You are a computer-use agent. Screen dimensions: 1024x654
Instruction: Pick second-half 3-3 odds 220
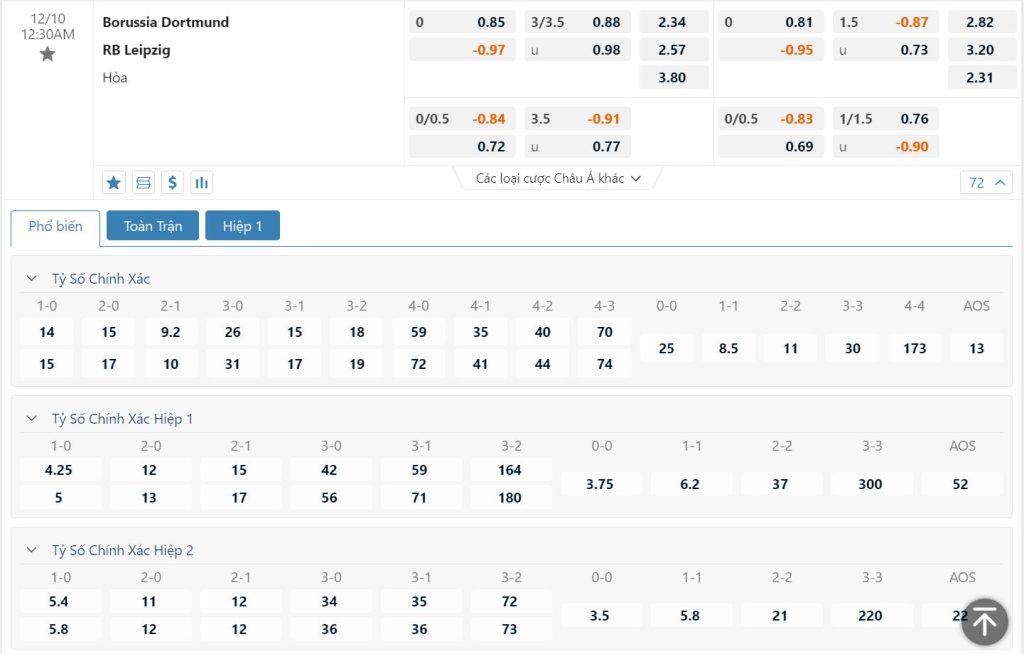(871, 615)
